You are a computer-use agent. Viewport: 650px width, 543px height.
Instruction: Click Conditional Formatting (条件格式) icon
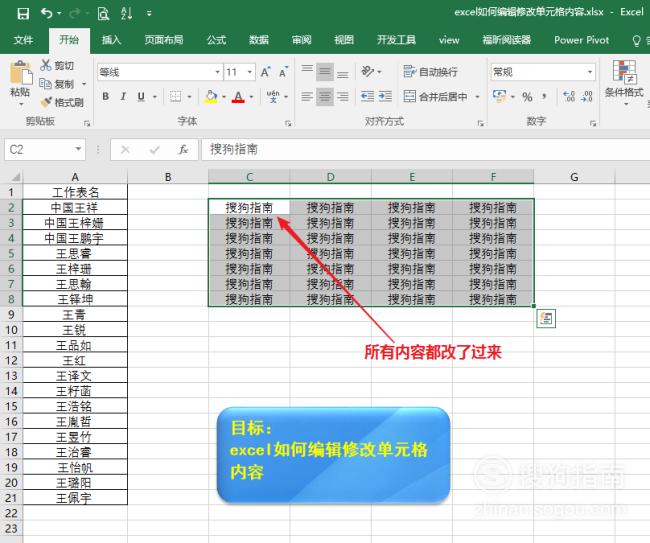coord(624,81)
